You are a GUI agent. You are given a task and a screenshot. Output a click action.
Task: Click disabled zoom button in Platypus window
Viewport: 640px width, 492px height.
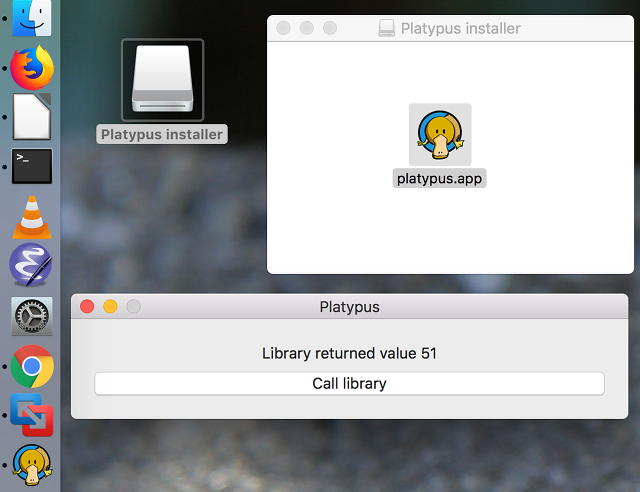pyautogui.click(x=133, y=306)
